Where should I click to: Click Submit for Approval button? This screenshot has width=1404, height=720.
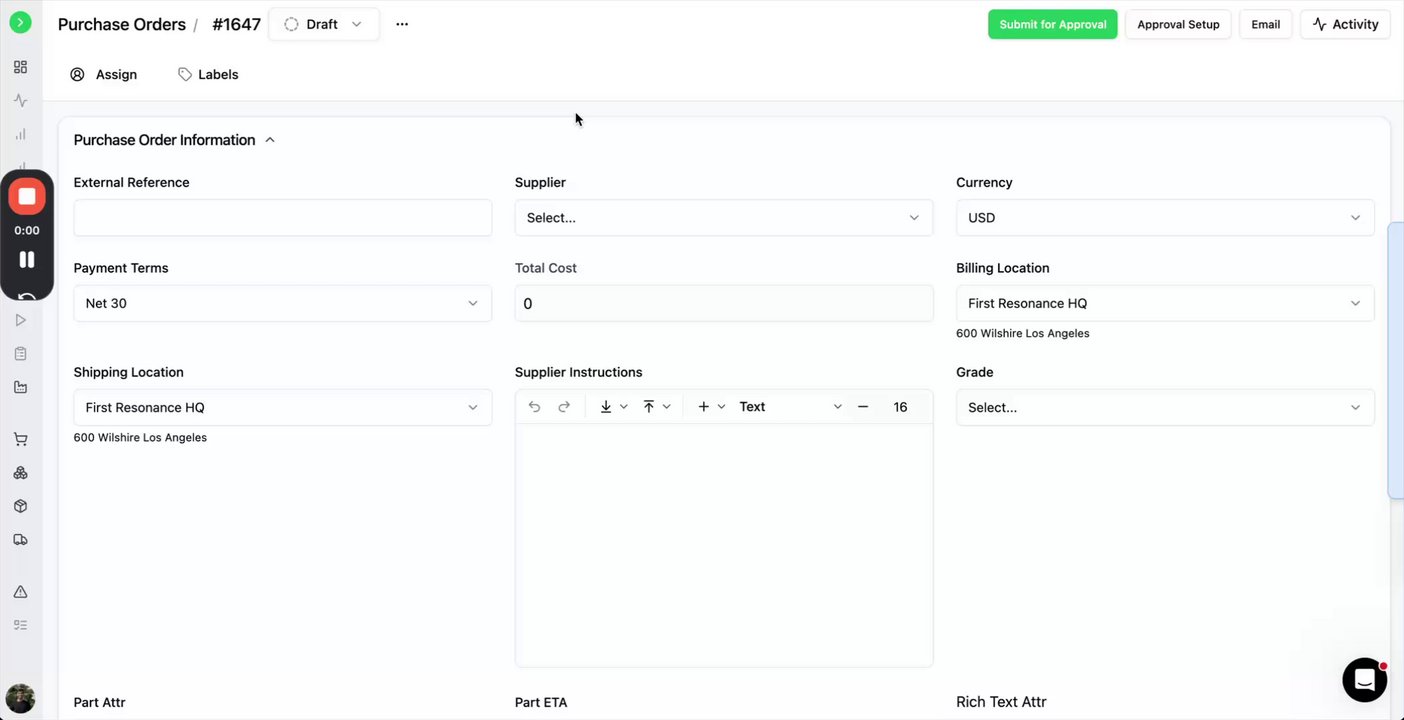(1052, 24)
